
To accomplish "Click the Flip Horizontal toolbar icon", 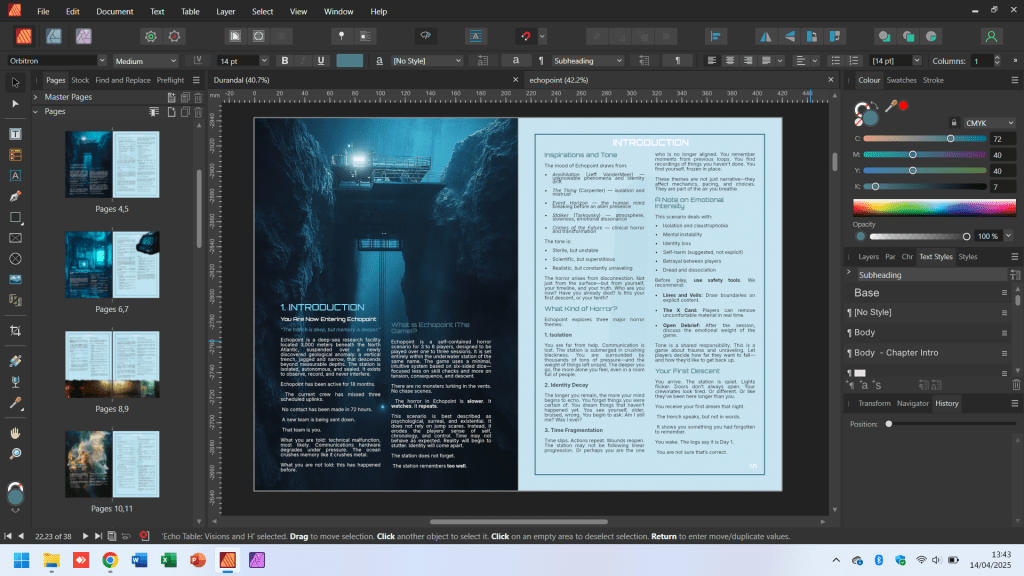I will (767, 36).
